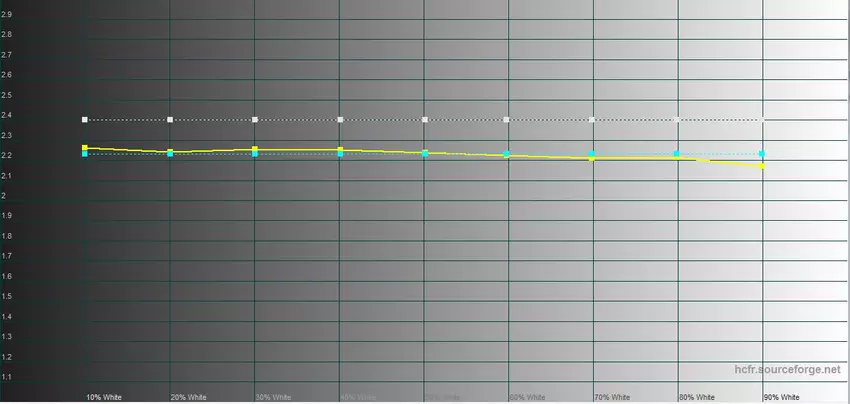This screenshot has height=404, width=850.
Task: Click the 2.4 value on the gamma axis
Action: click(7, 115)
